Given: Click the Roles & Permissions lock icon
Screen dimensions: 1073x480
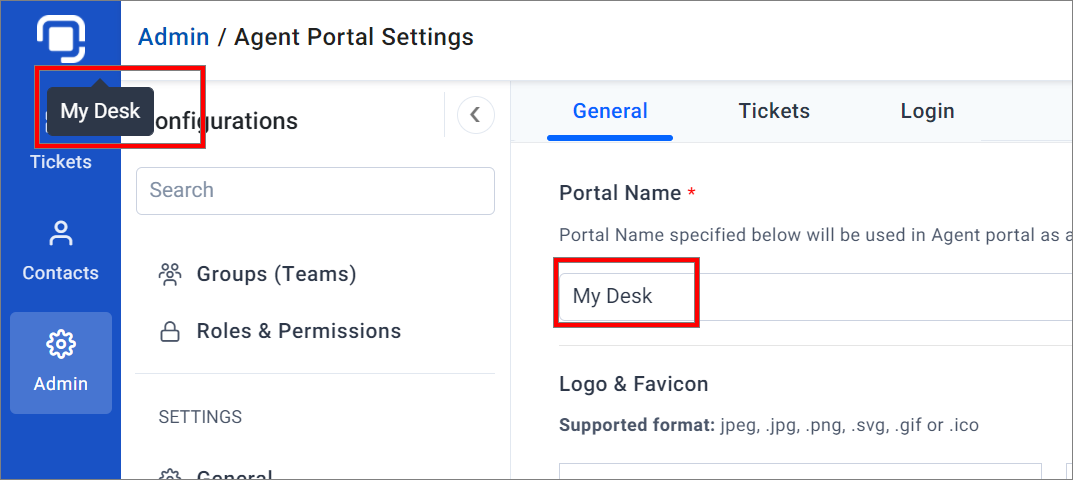Looking at the screenshot, I should pos(168,331).
